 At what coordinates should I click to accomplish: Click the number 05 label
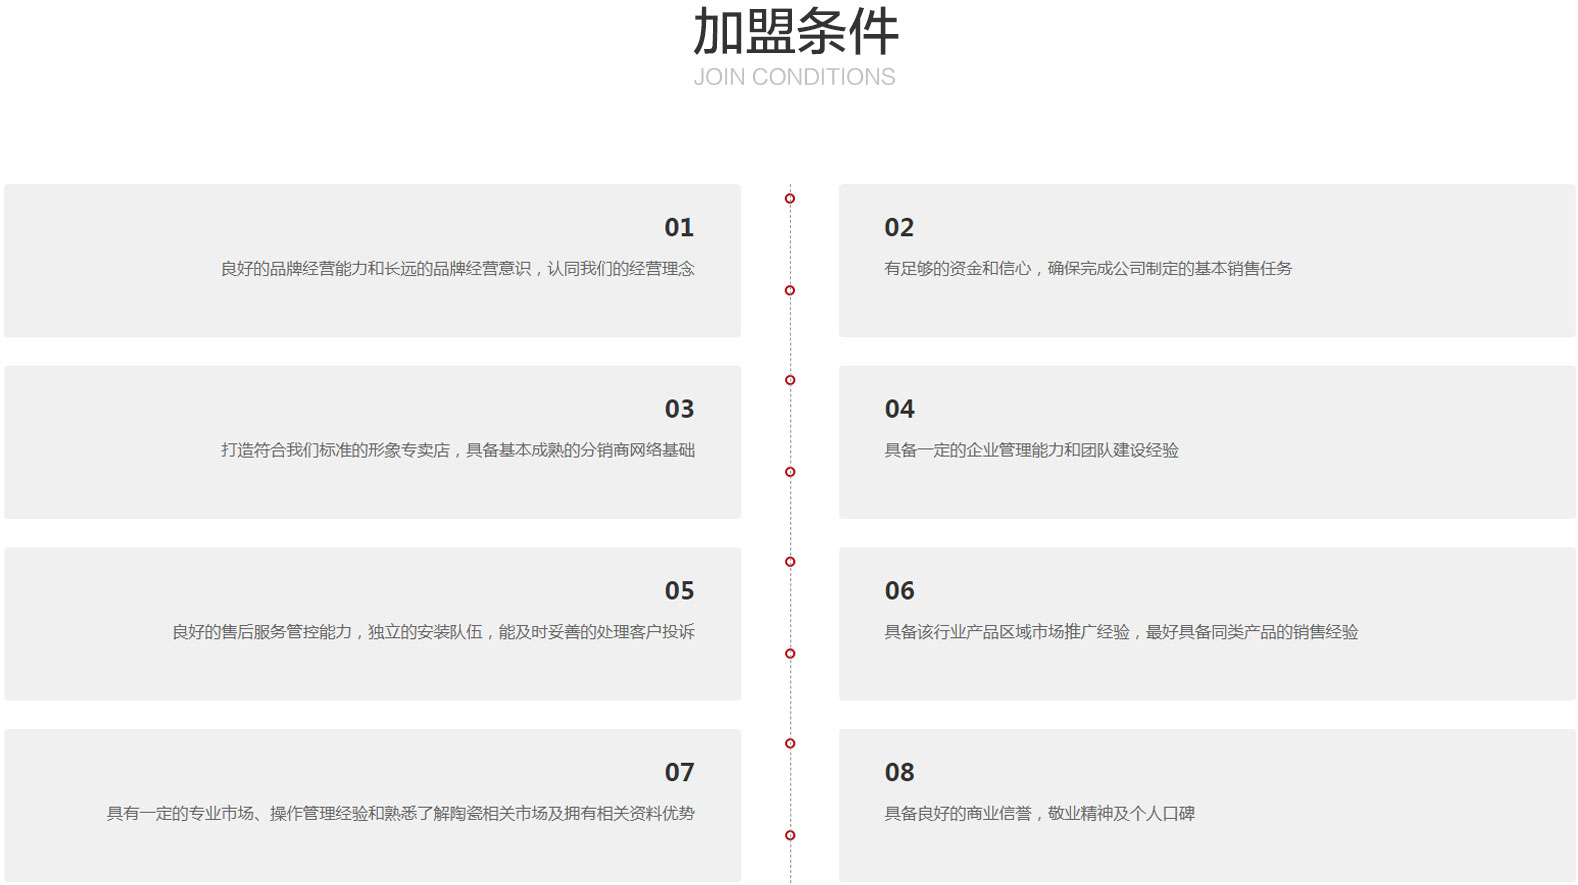[679, 591]
